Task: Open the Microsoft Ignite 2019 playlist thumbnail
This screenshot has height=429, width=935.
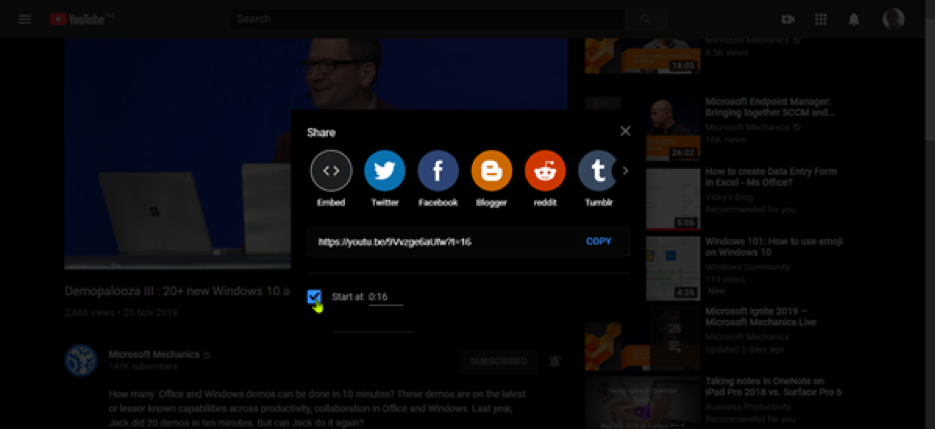Action: (642, 338)
